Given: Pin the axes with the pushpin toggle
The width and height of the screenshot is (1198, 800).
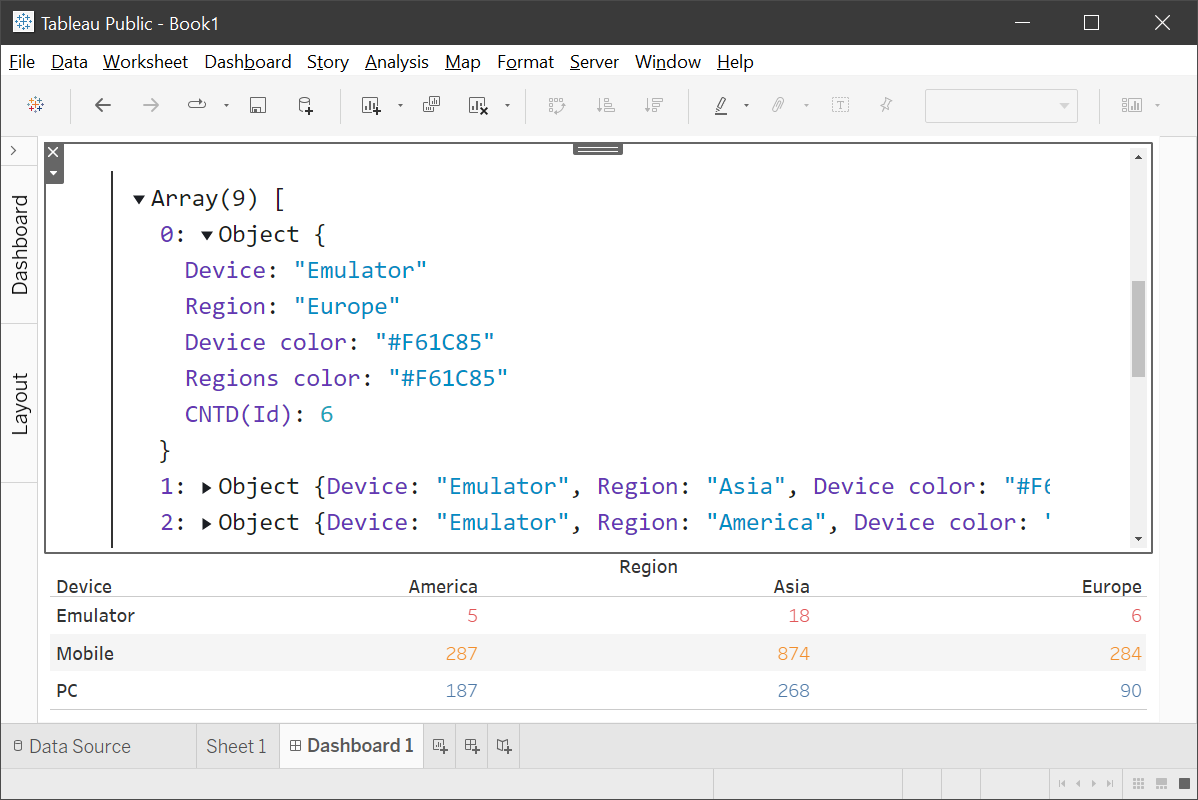Looking at the screenshot, I should pyautogui.click(x=886, y=105).
